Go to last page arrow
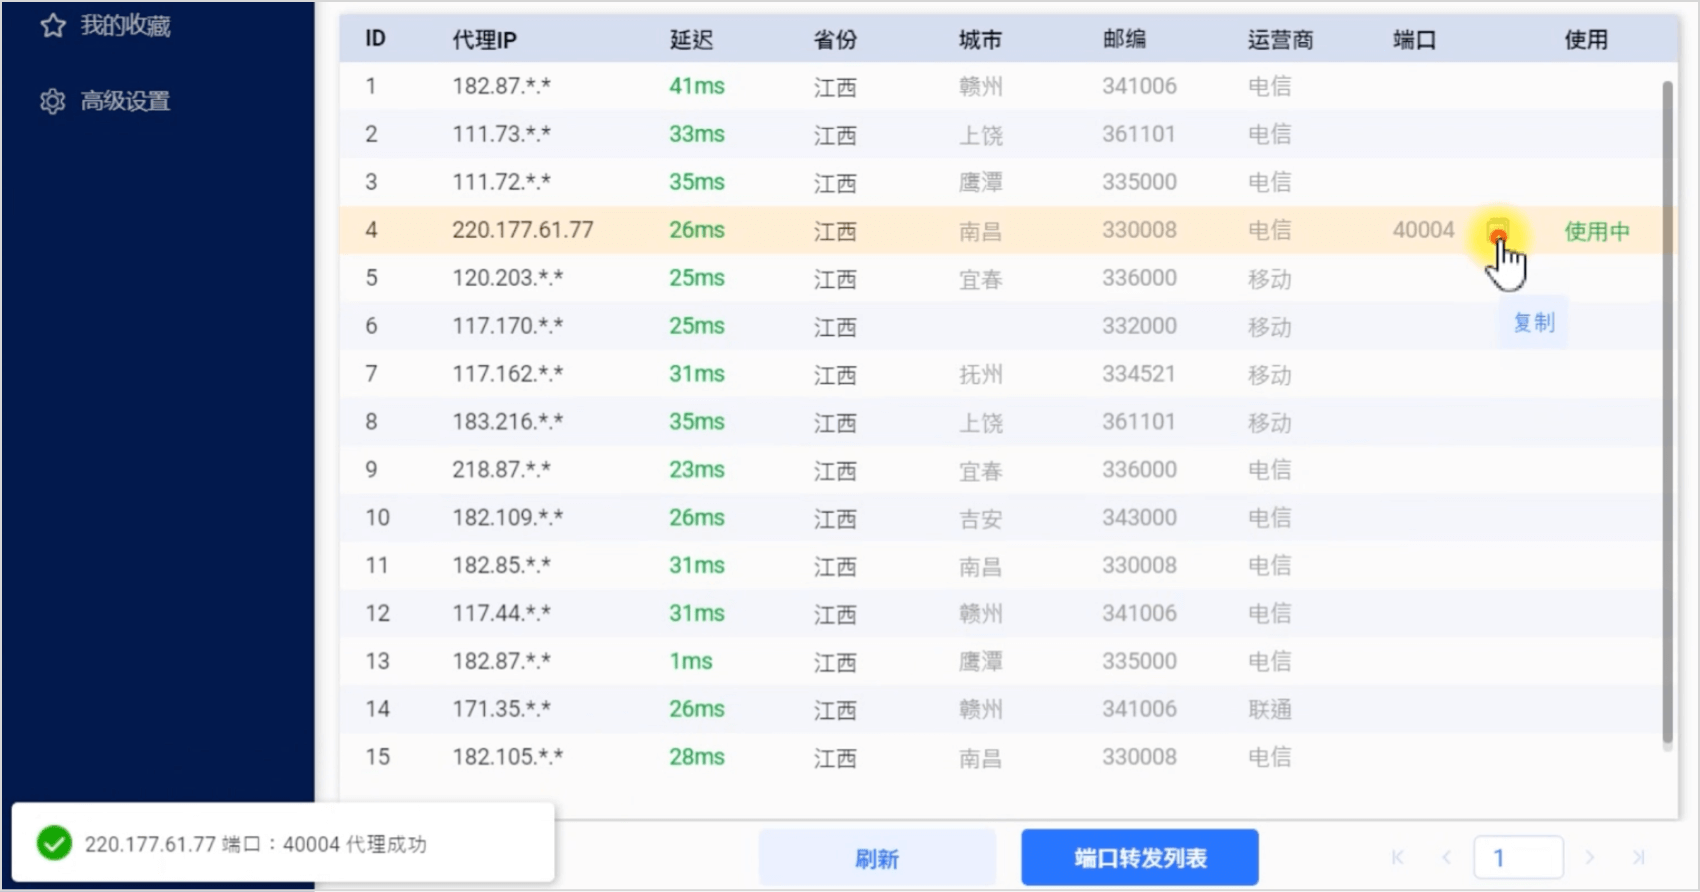This screenshot has height=892, width=1700. pos(1638,857)
